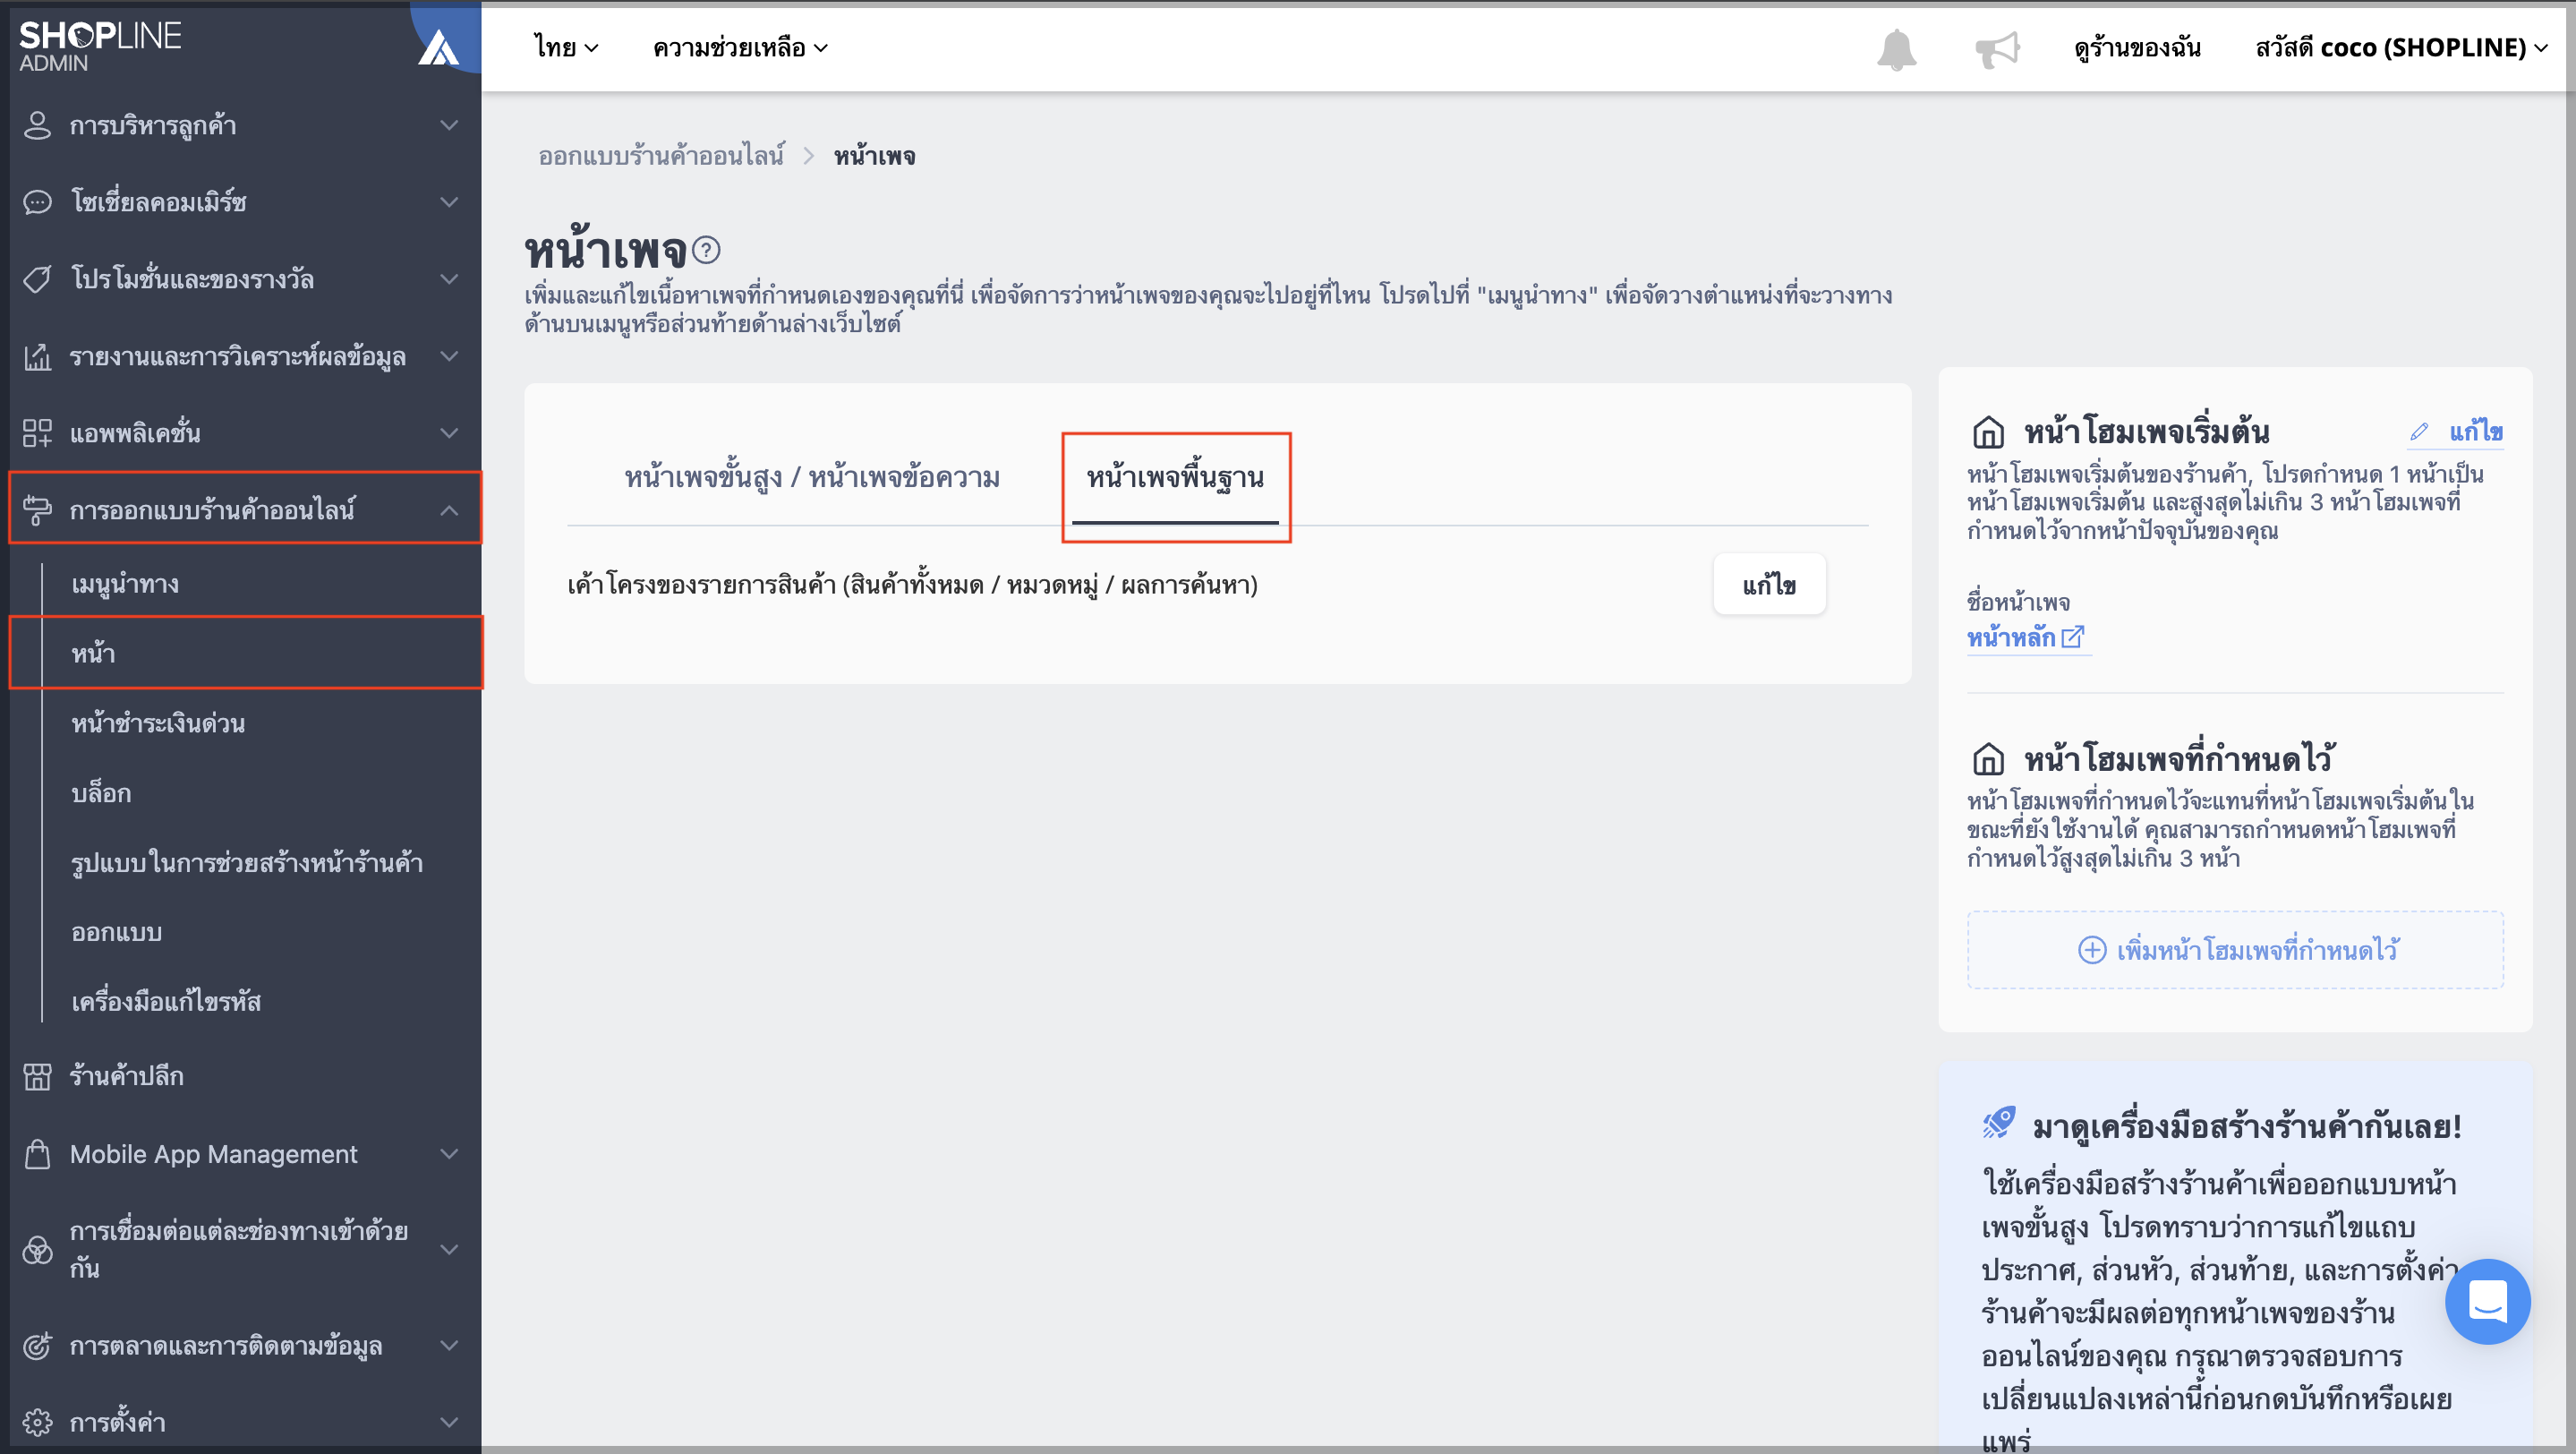Open the live chat support bubble

coord(2487,1301)
